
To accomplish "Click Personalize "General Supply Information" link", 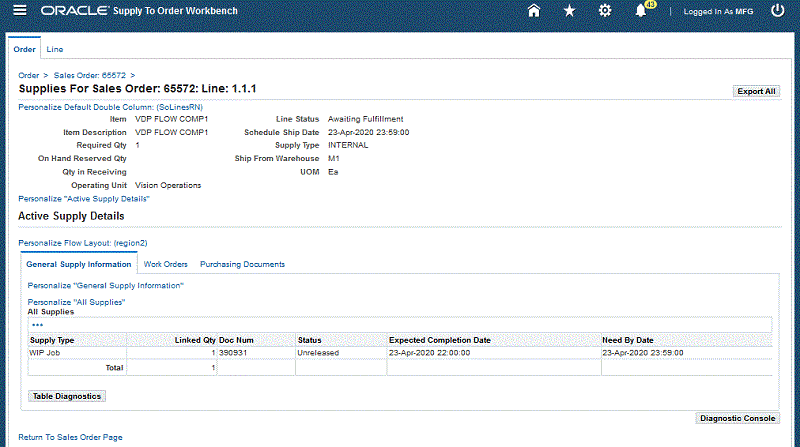I will click(106, 286).
